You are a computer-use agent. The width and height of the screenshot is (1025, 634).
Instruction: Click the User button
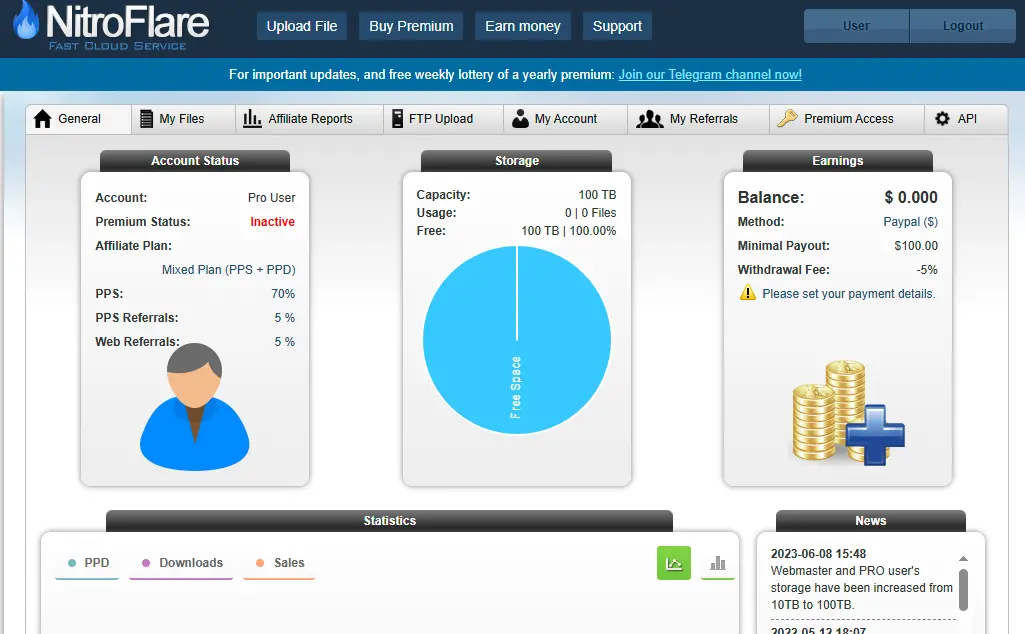856,26
